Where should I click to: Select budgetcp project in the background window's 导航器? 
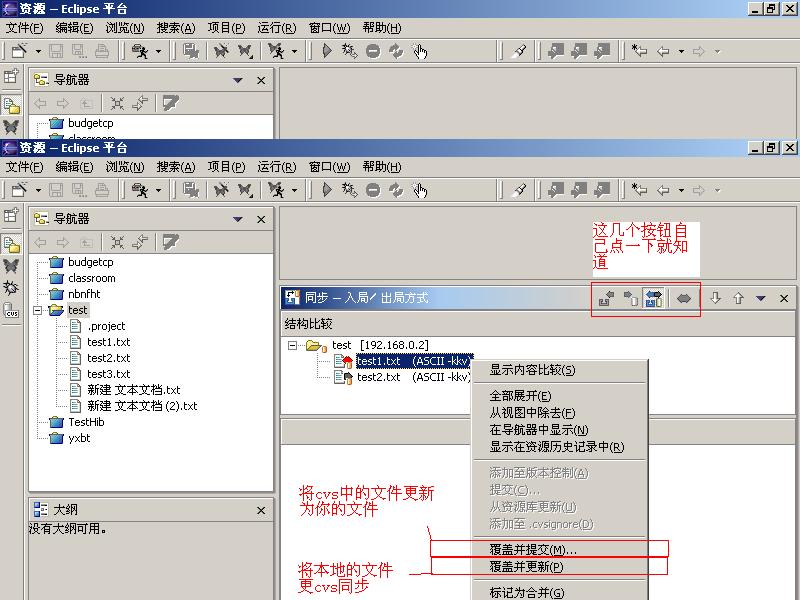click(x=90, y=123)
